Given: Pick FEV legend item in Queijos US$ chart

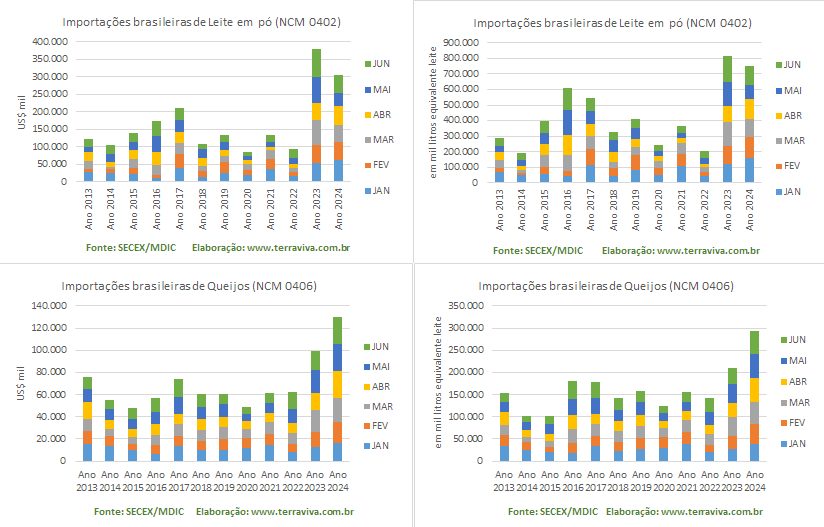Looking at the screenshot, I should (x=376, y=426).
